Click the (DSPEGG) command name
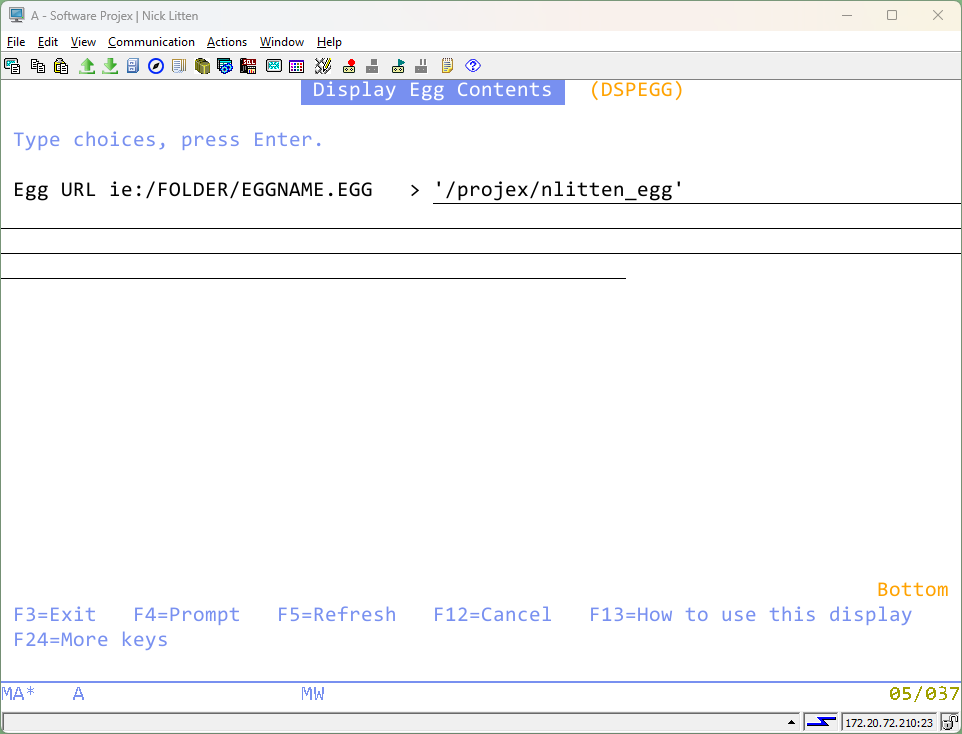The width and height of the screenshot is (962, 734). [636, 90]
